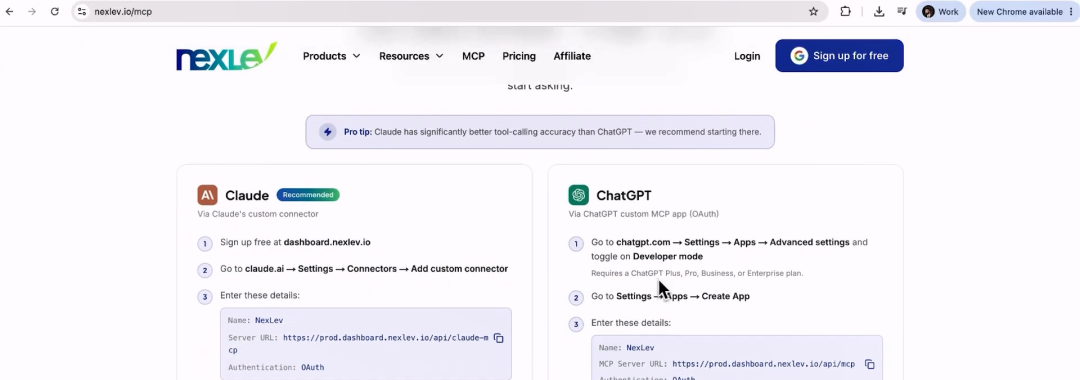Open the dashboard.nexlev.io link

coord(327,242)
